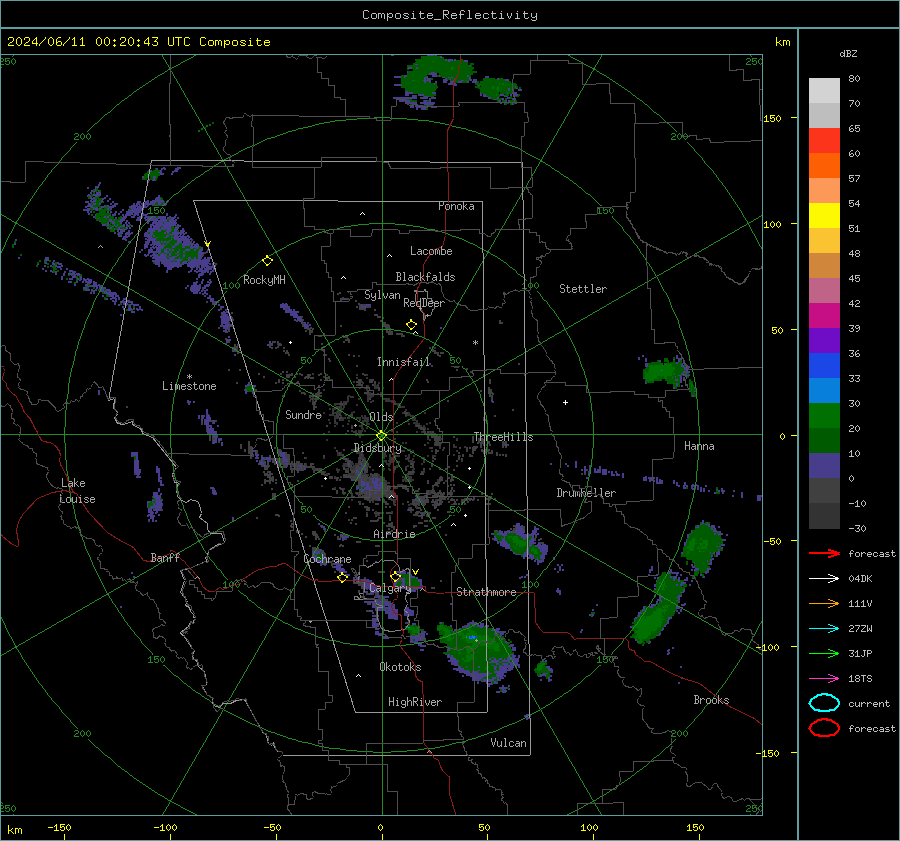The height and width of the screenshot is (841, 900).
Task: Click the Innisfail city label
Action: point(404,362)
